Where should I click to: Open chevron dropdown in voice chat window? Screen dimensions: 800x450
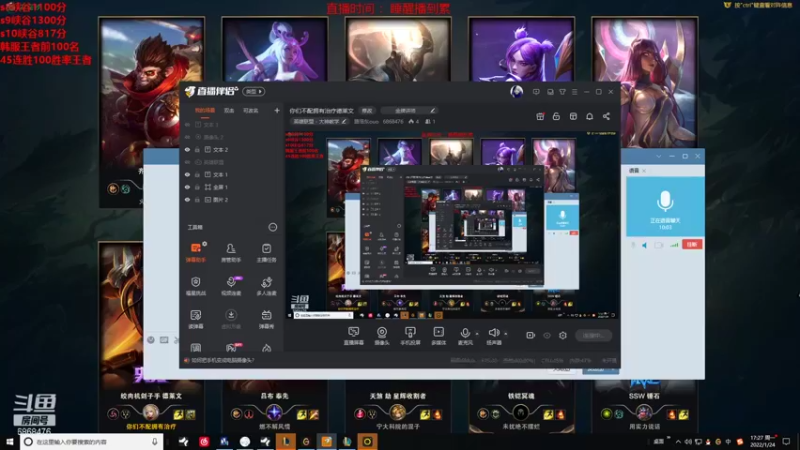(x=659, y=156)
